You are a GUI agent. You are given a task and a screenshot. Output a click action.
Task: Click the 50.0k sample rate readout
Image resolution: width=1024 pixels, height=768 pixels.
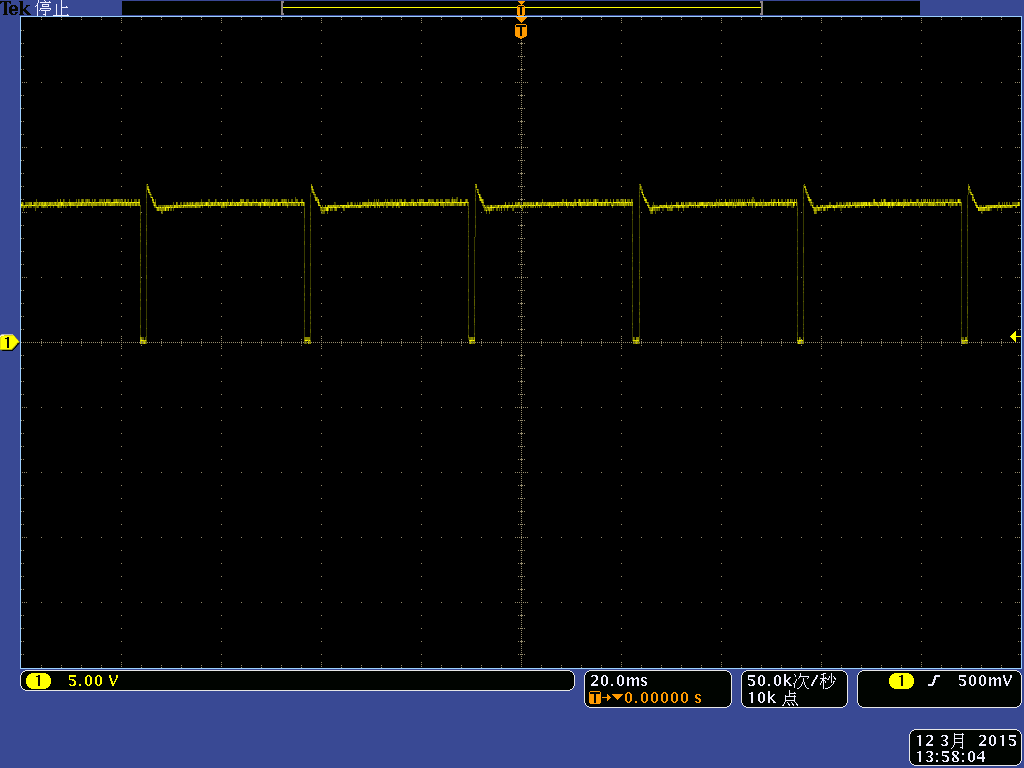[x=791, y=680]
